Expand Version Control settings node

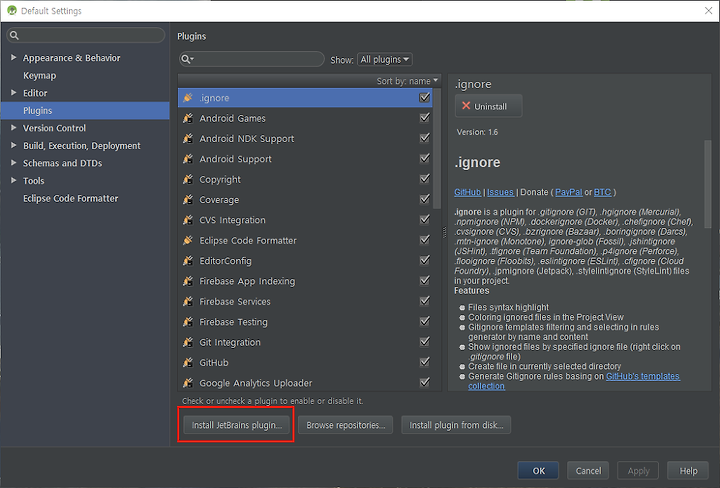[x=13, y=128]
